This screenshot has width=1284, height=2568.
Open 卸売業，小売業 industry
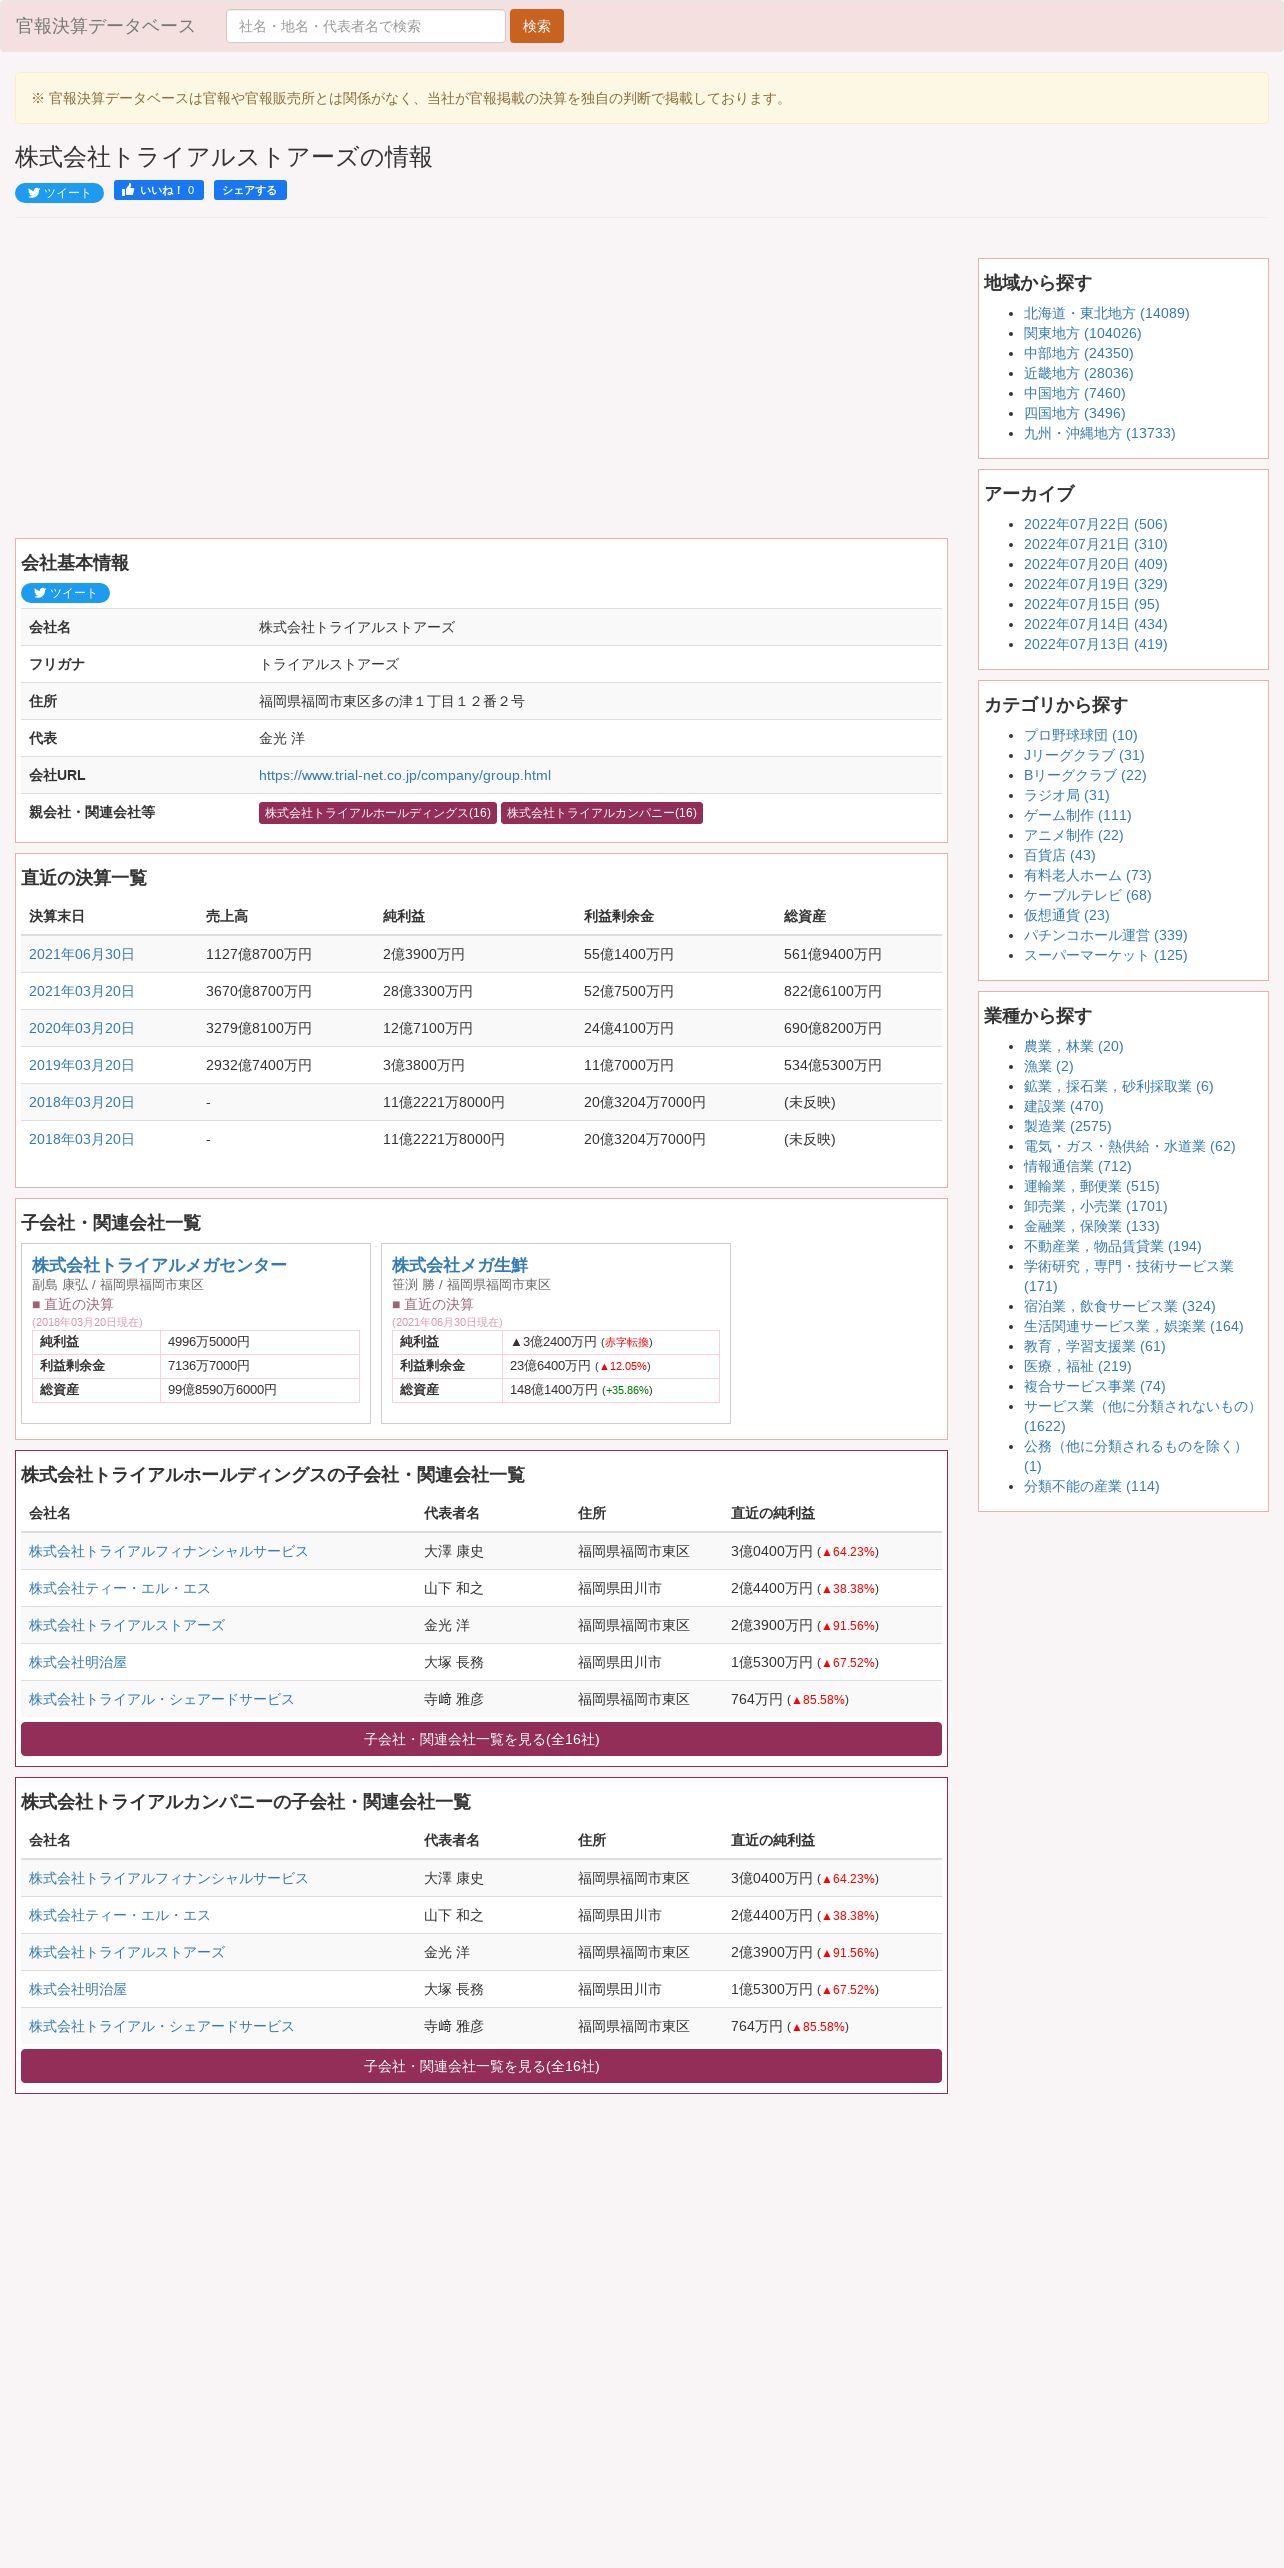[x=1095, y=1206]
